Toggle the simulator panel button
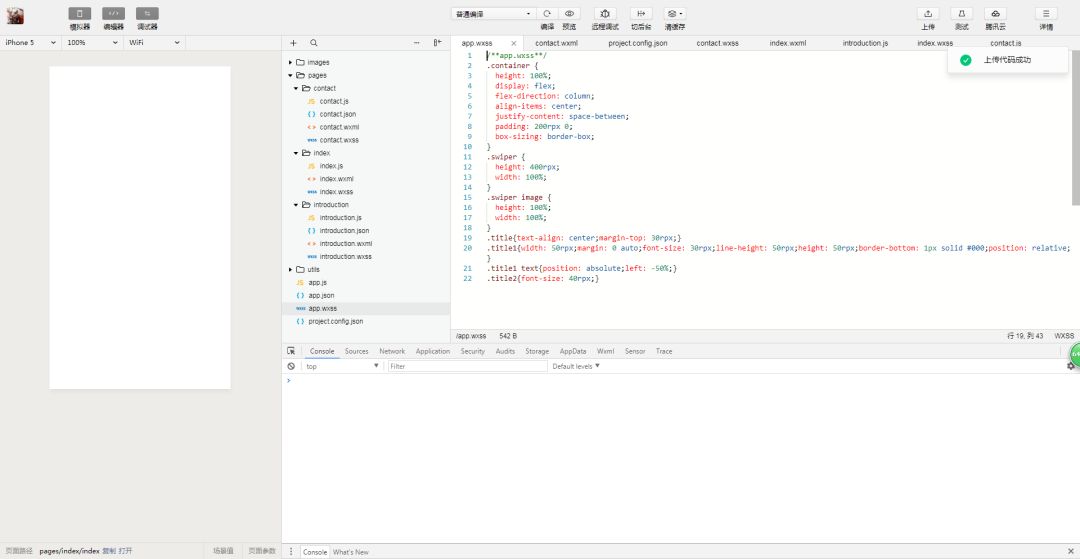The height and width of the screenshot is (559, 1080). click(x=79, y=14)
